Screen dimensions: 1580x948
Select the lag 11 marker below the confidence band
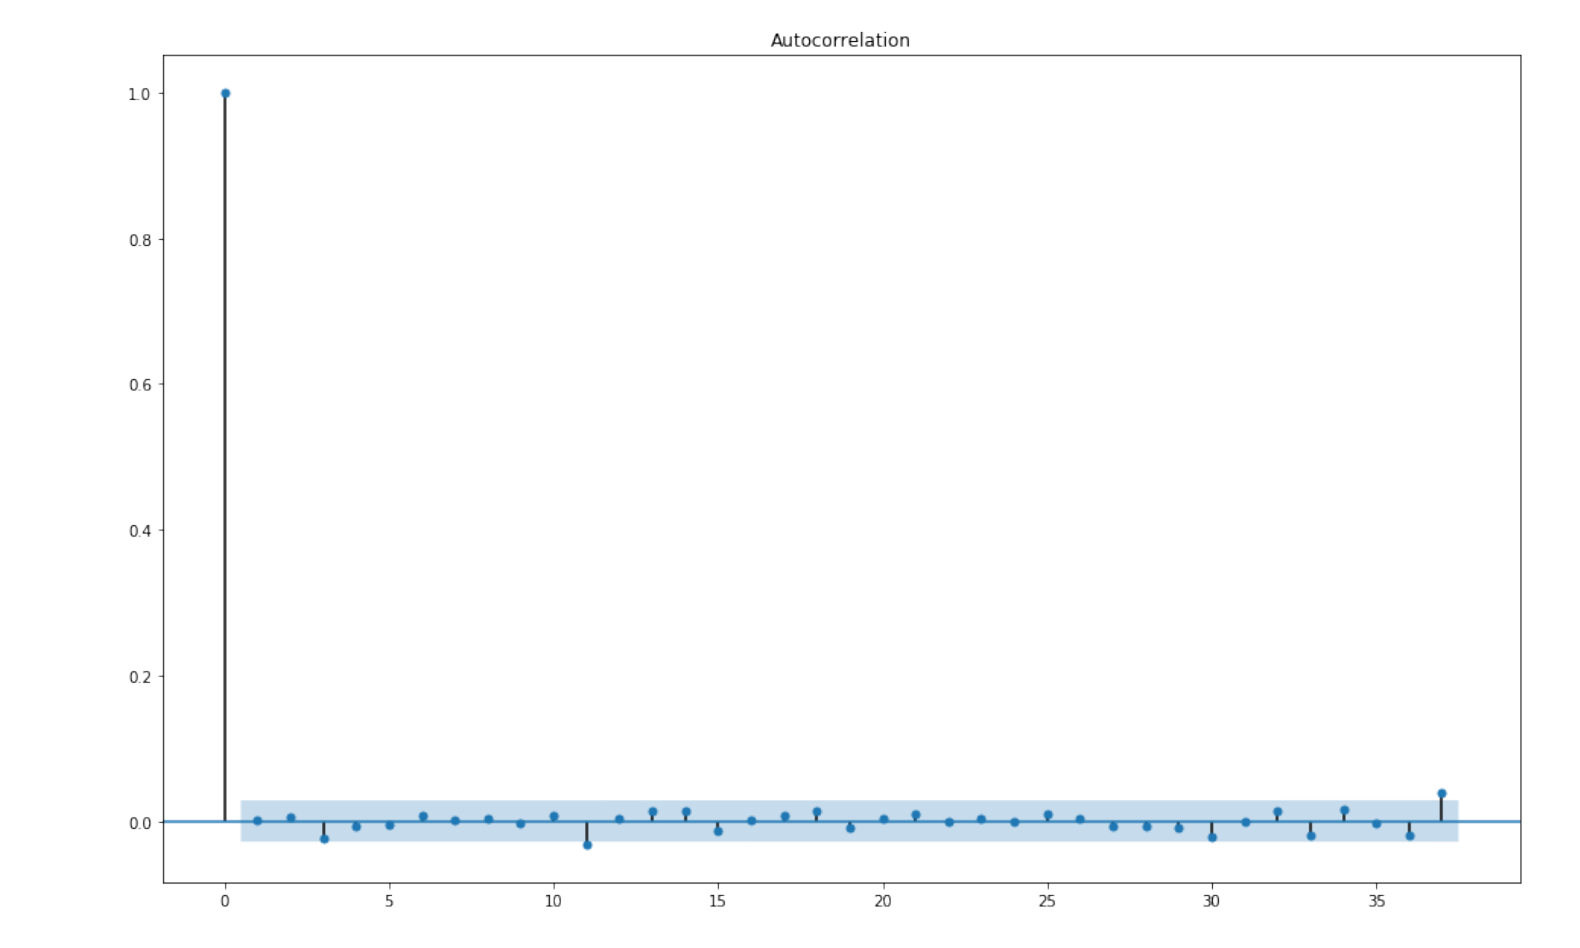pos(587,845)
